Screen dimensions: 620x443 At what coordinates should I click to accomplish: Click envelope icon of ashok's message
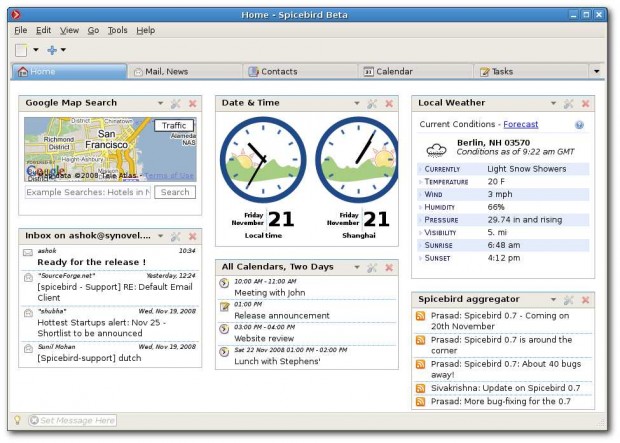(x=28, y=252)
